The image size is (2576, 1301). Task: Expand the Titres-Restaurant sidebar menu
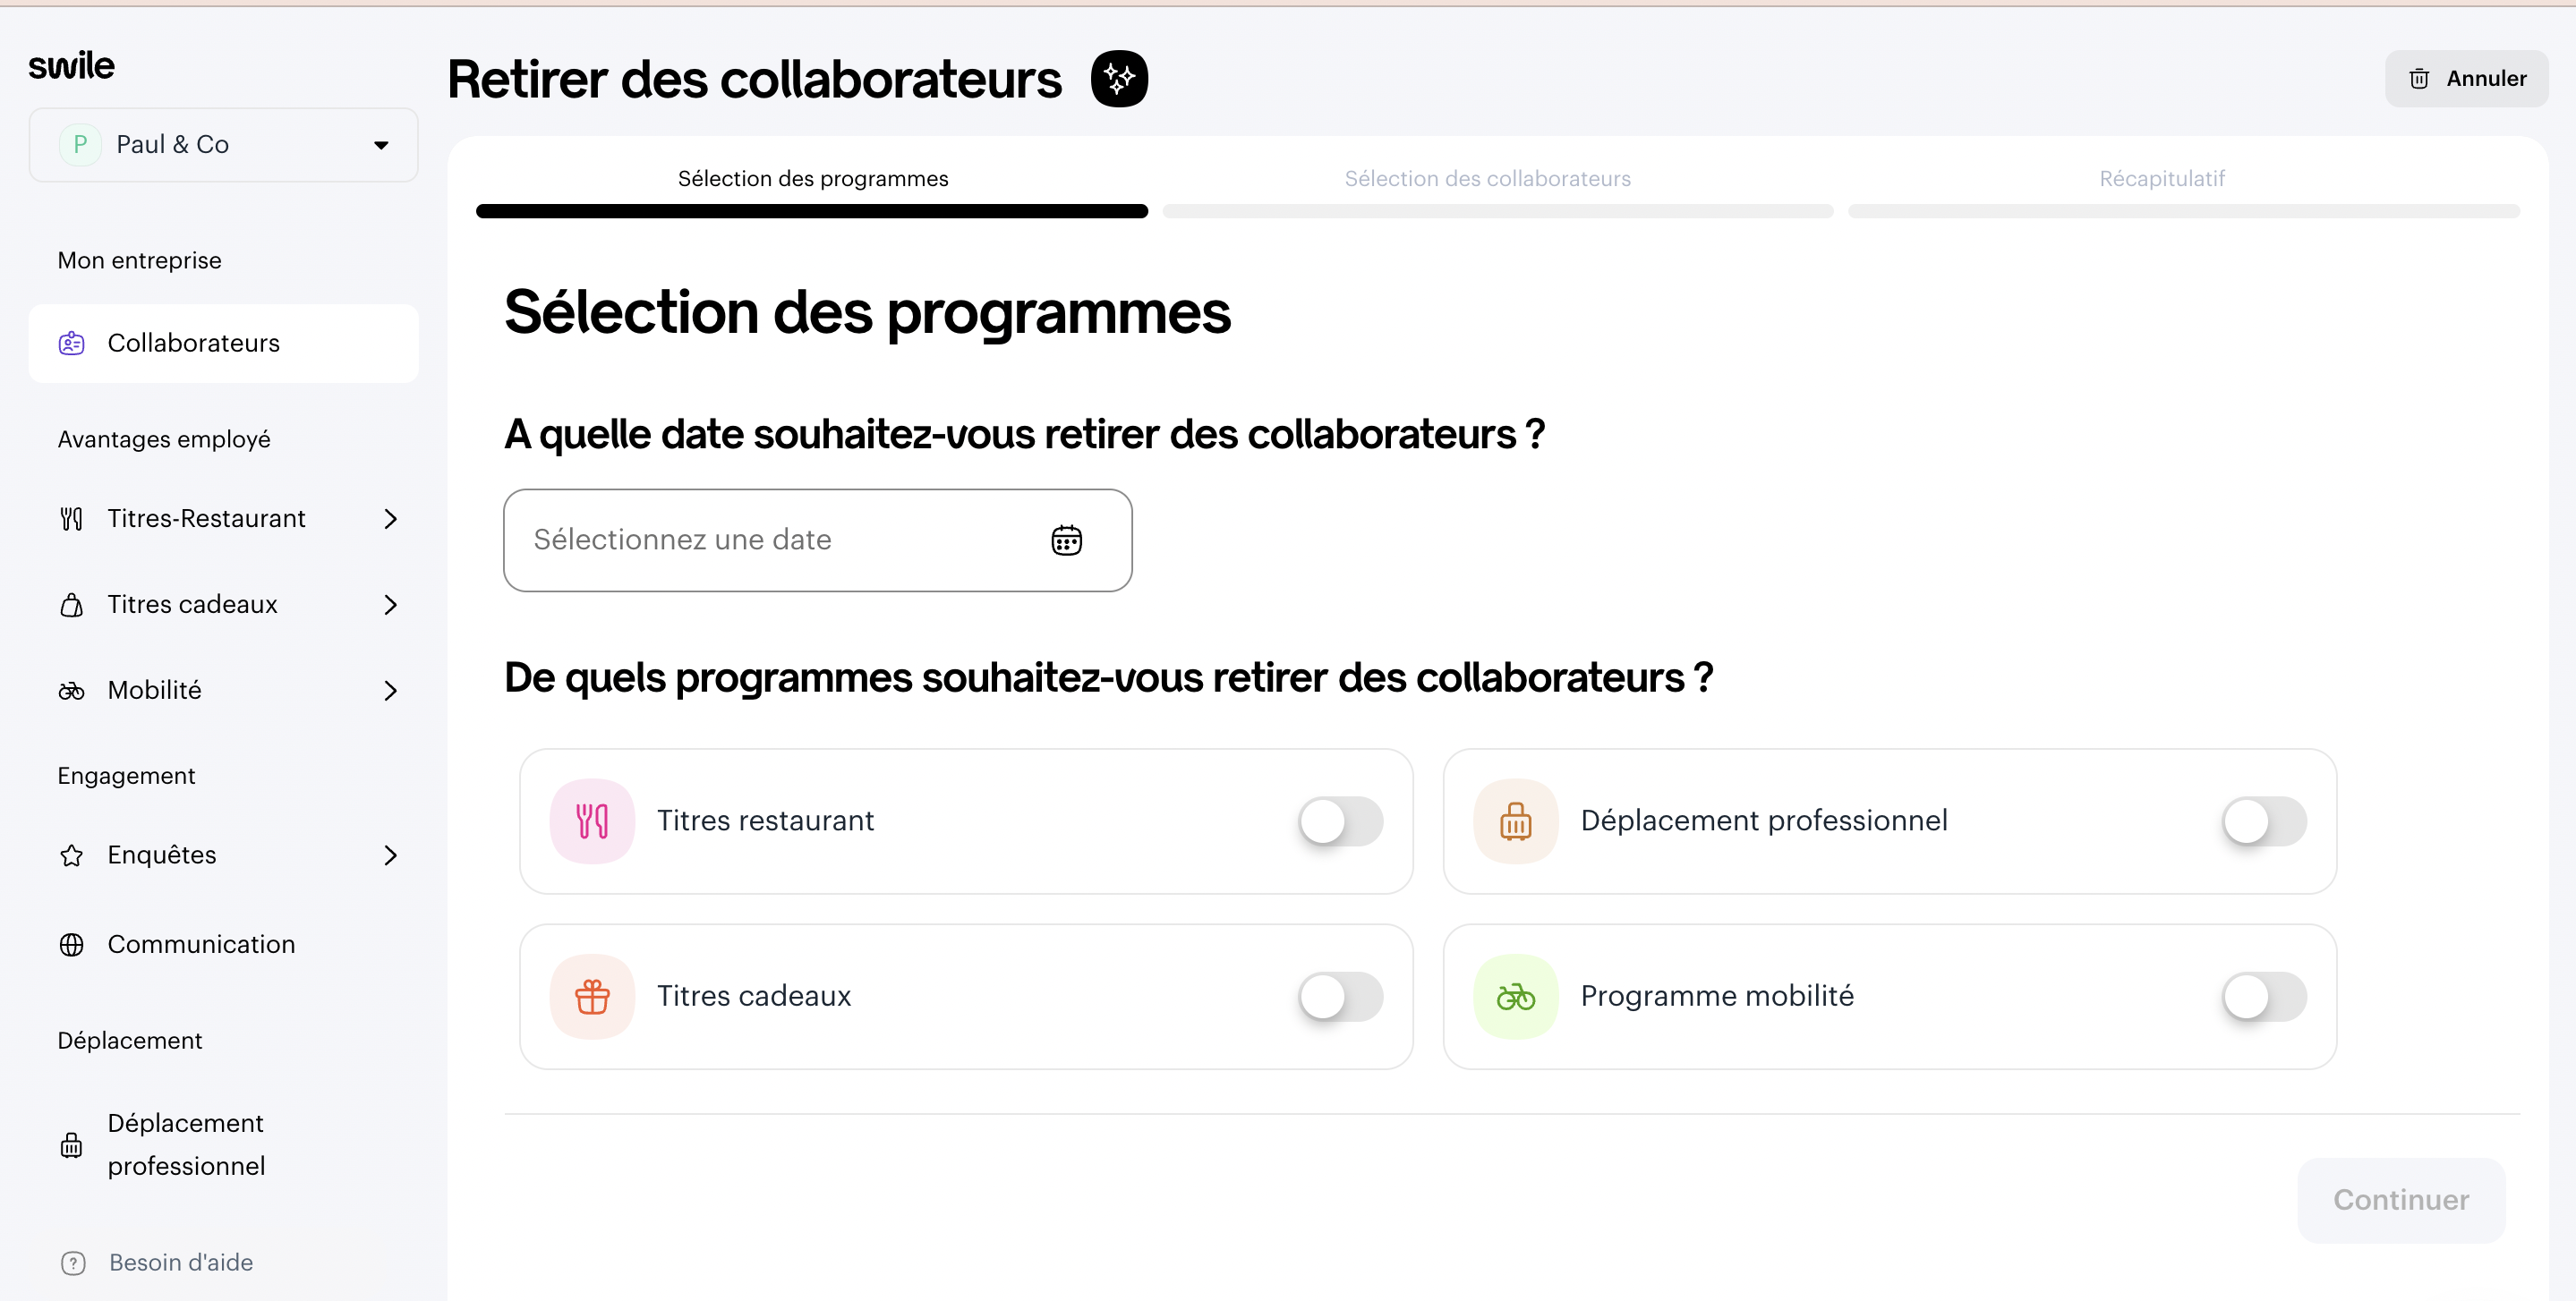coord(390,519)
